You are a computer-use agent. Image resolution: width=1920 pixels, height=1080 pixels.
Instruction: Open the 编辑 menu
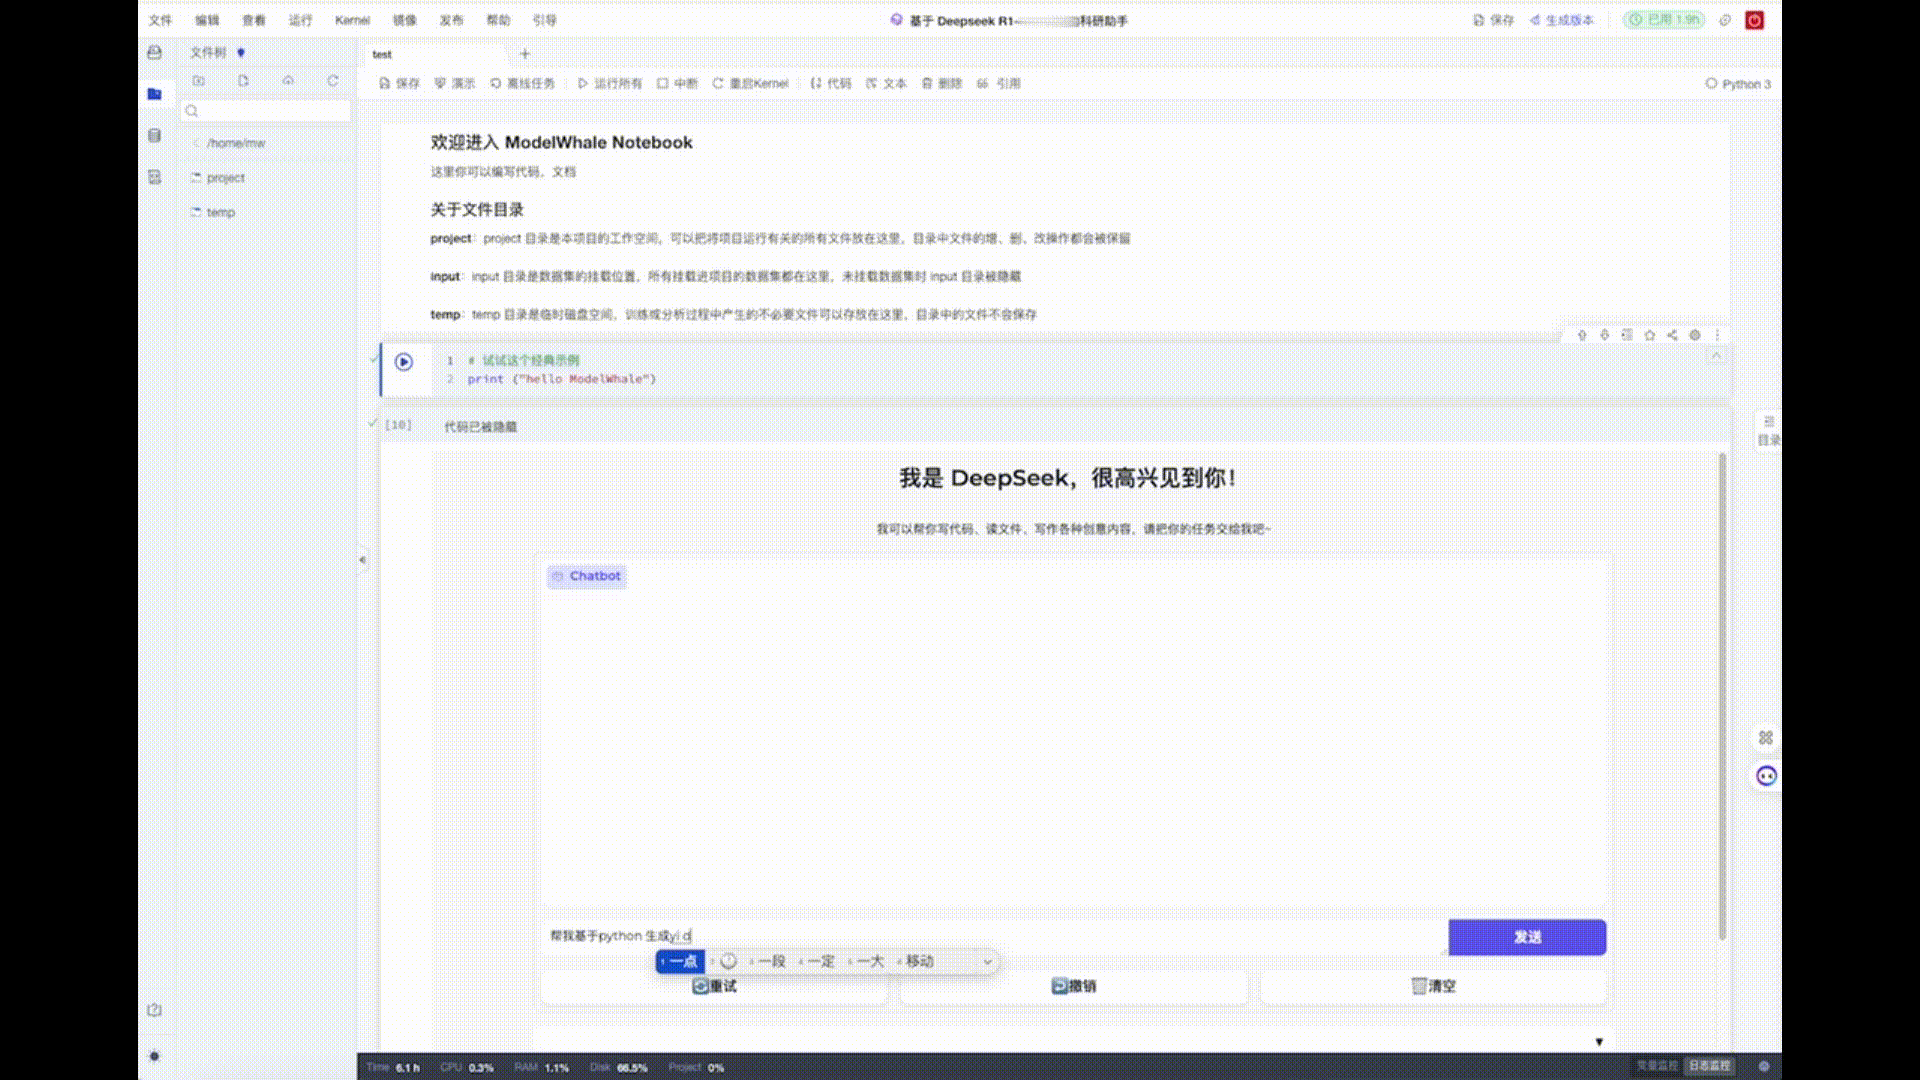(x=207, y=20)
